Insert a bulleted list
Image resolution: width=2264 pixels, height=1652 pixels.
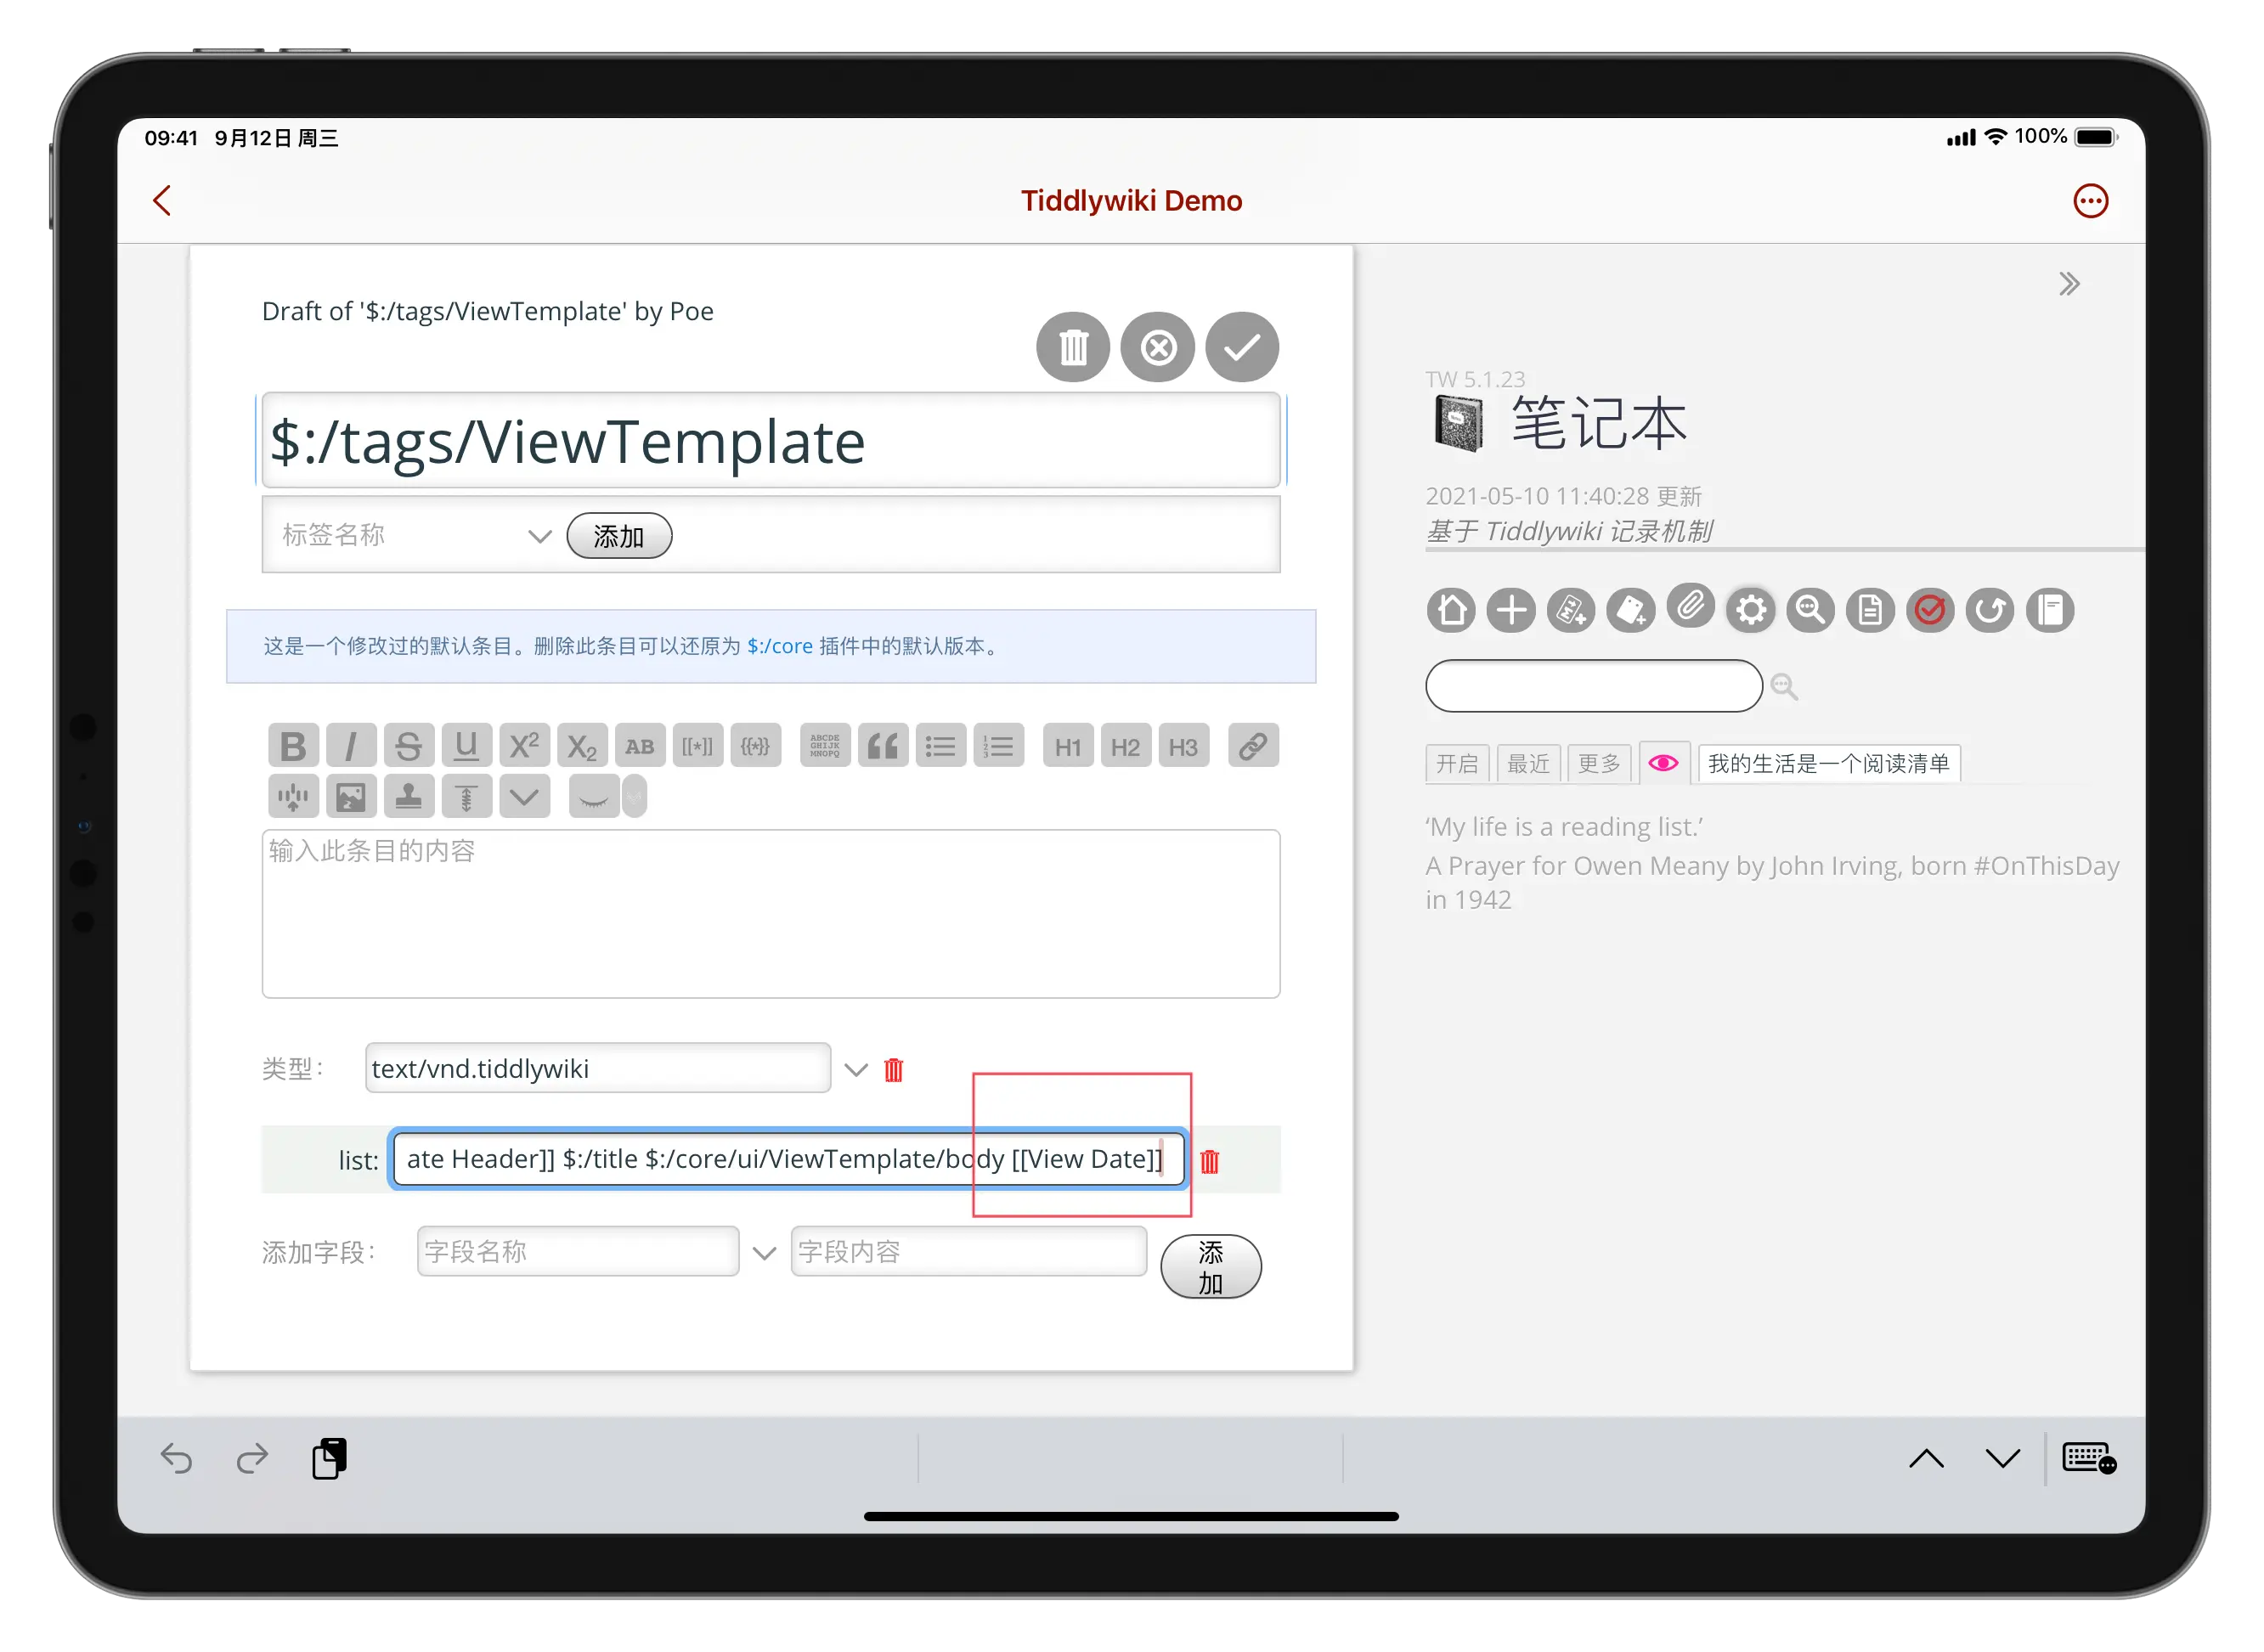(941, 746)
